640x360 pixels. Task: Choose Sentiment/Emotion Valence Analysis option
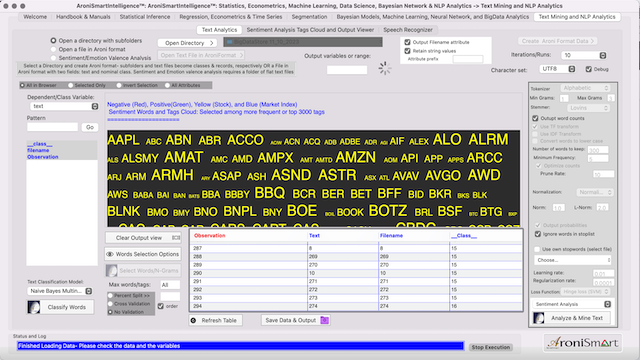coord(53,58)
